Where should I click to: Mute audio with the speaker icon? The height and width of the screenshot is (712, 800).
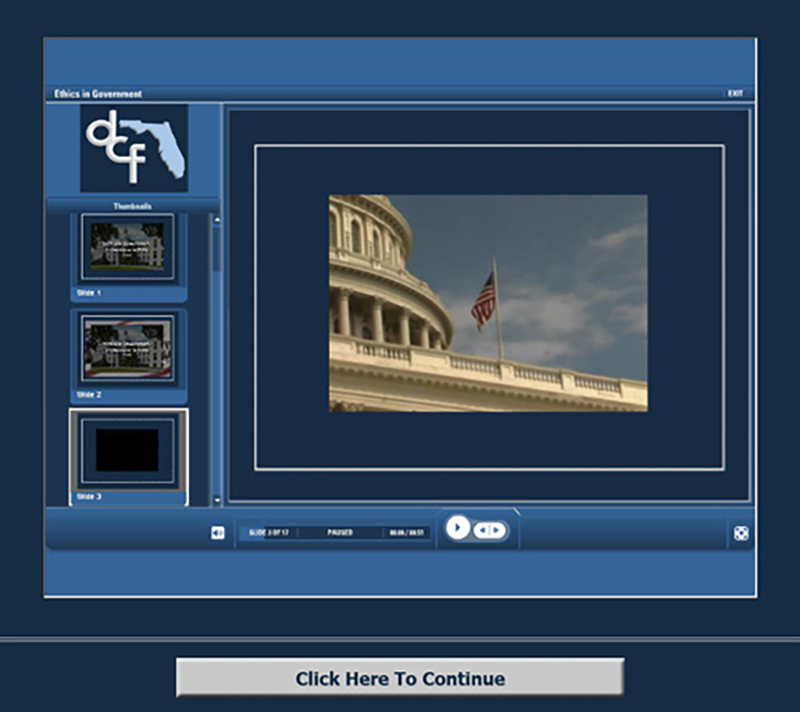218,533
